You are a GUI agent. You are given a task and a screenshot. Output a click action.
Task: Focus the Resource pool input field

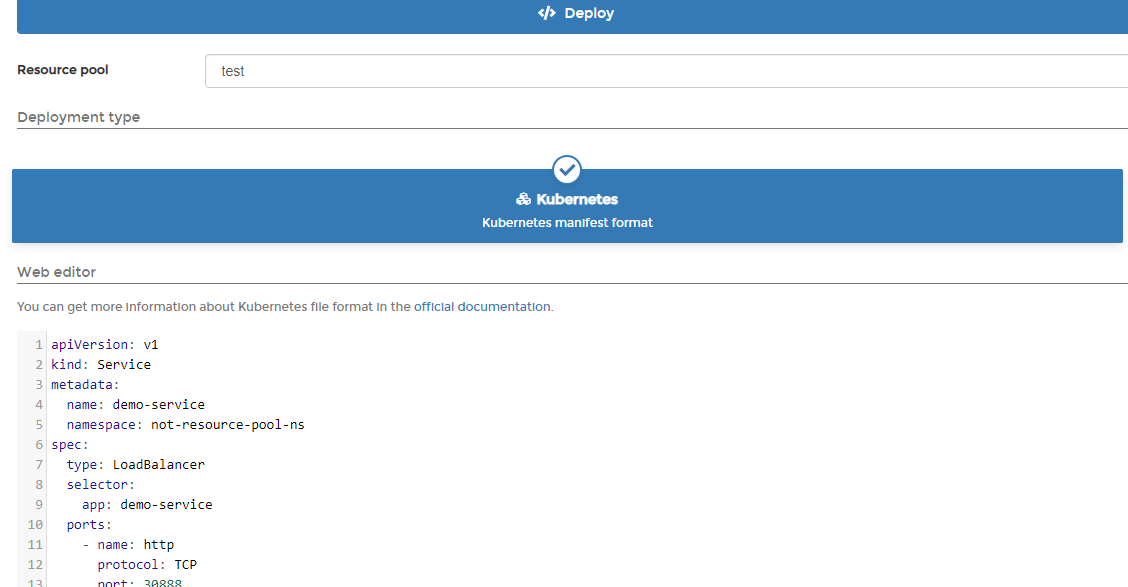666,71
